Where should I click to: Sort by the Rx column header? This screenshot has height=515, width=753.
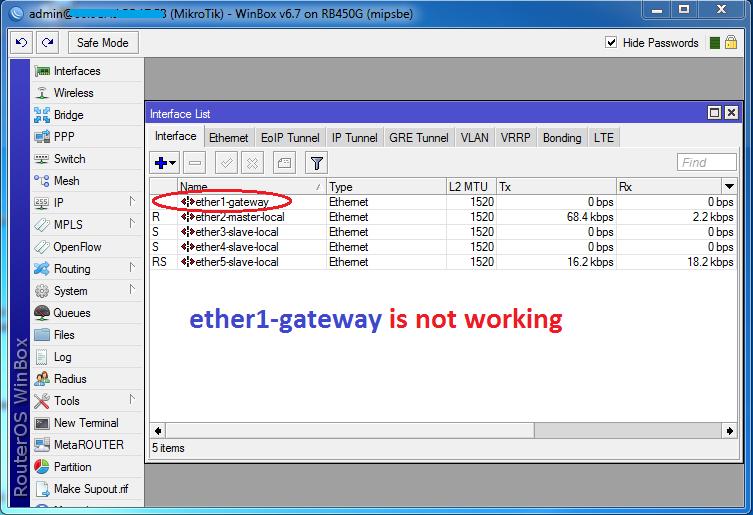click(669, 186)
